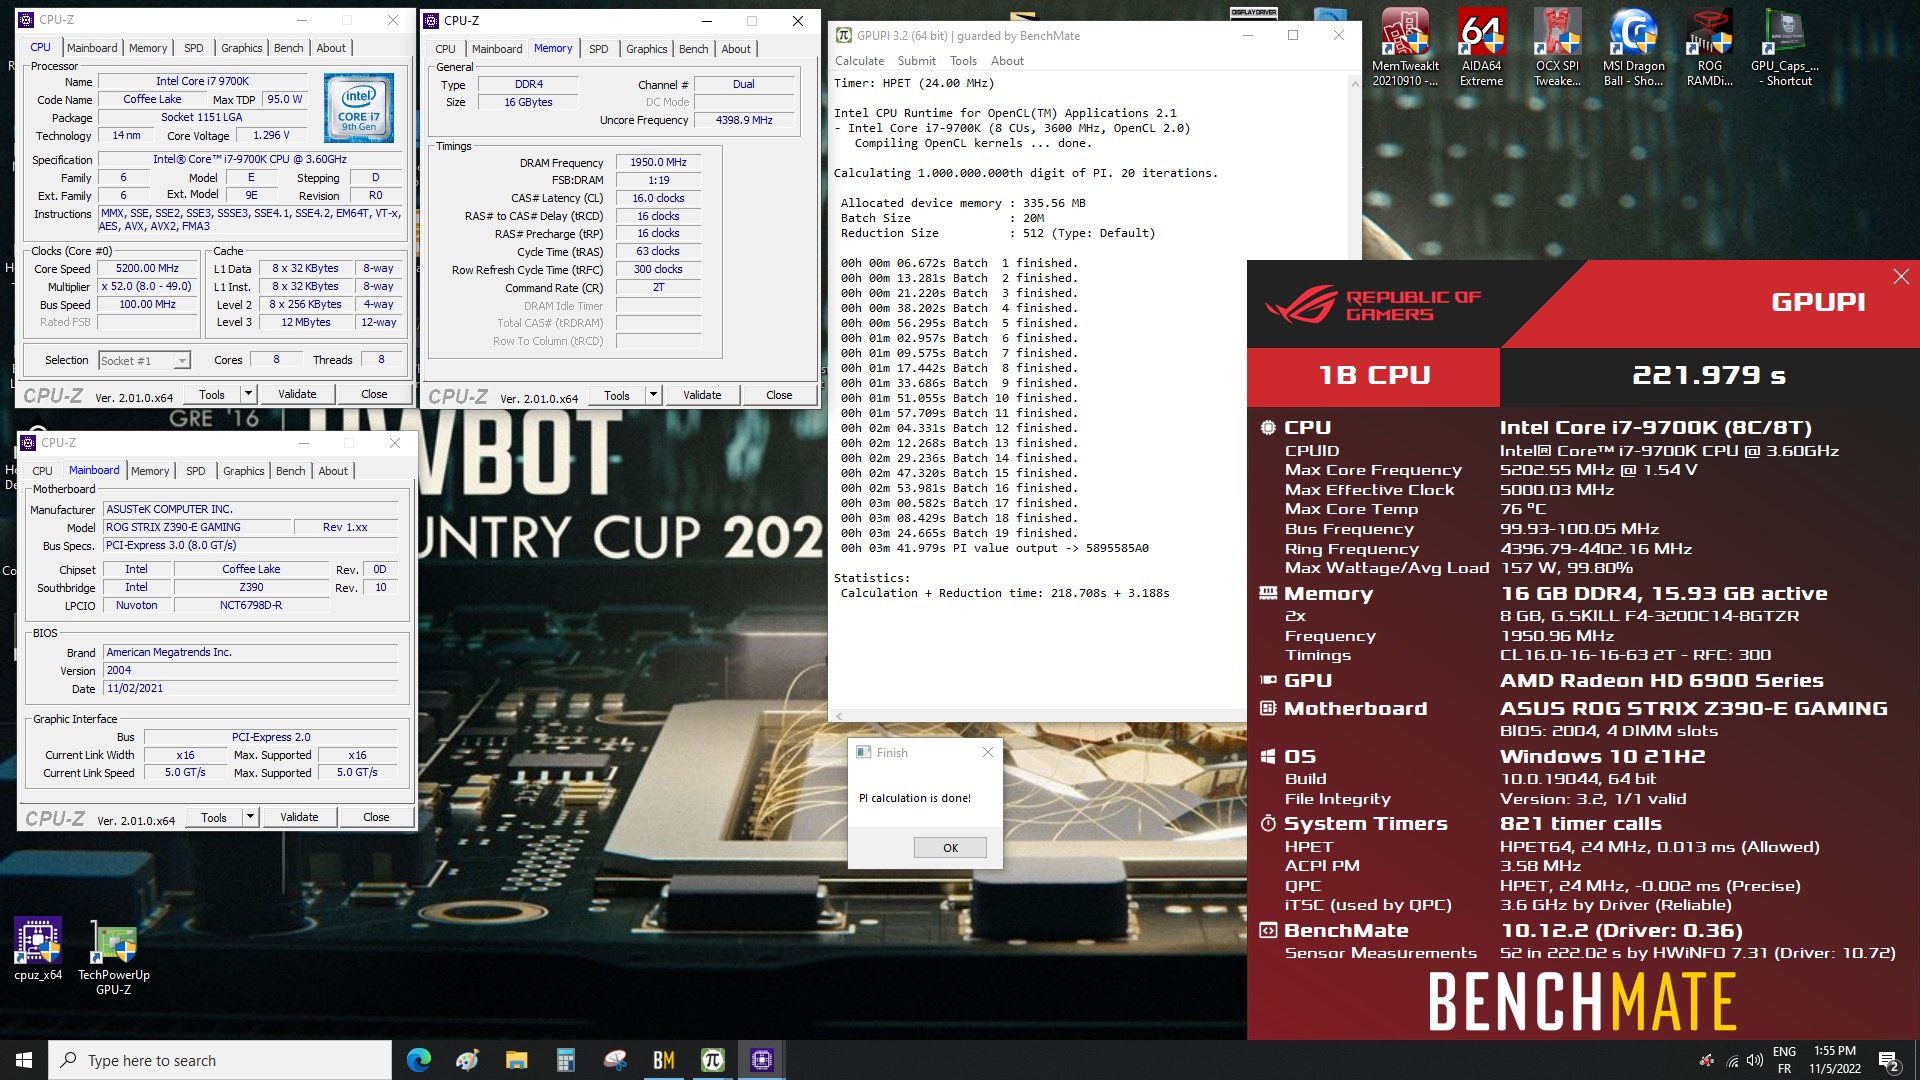Click OK in the Finish dialog
Viewport: 1920px width, 1080px height.
(950, 848)
